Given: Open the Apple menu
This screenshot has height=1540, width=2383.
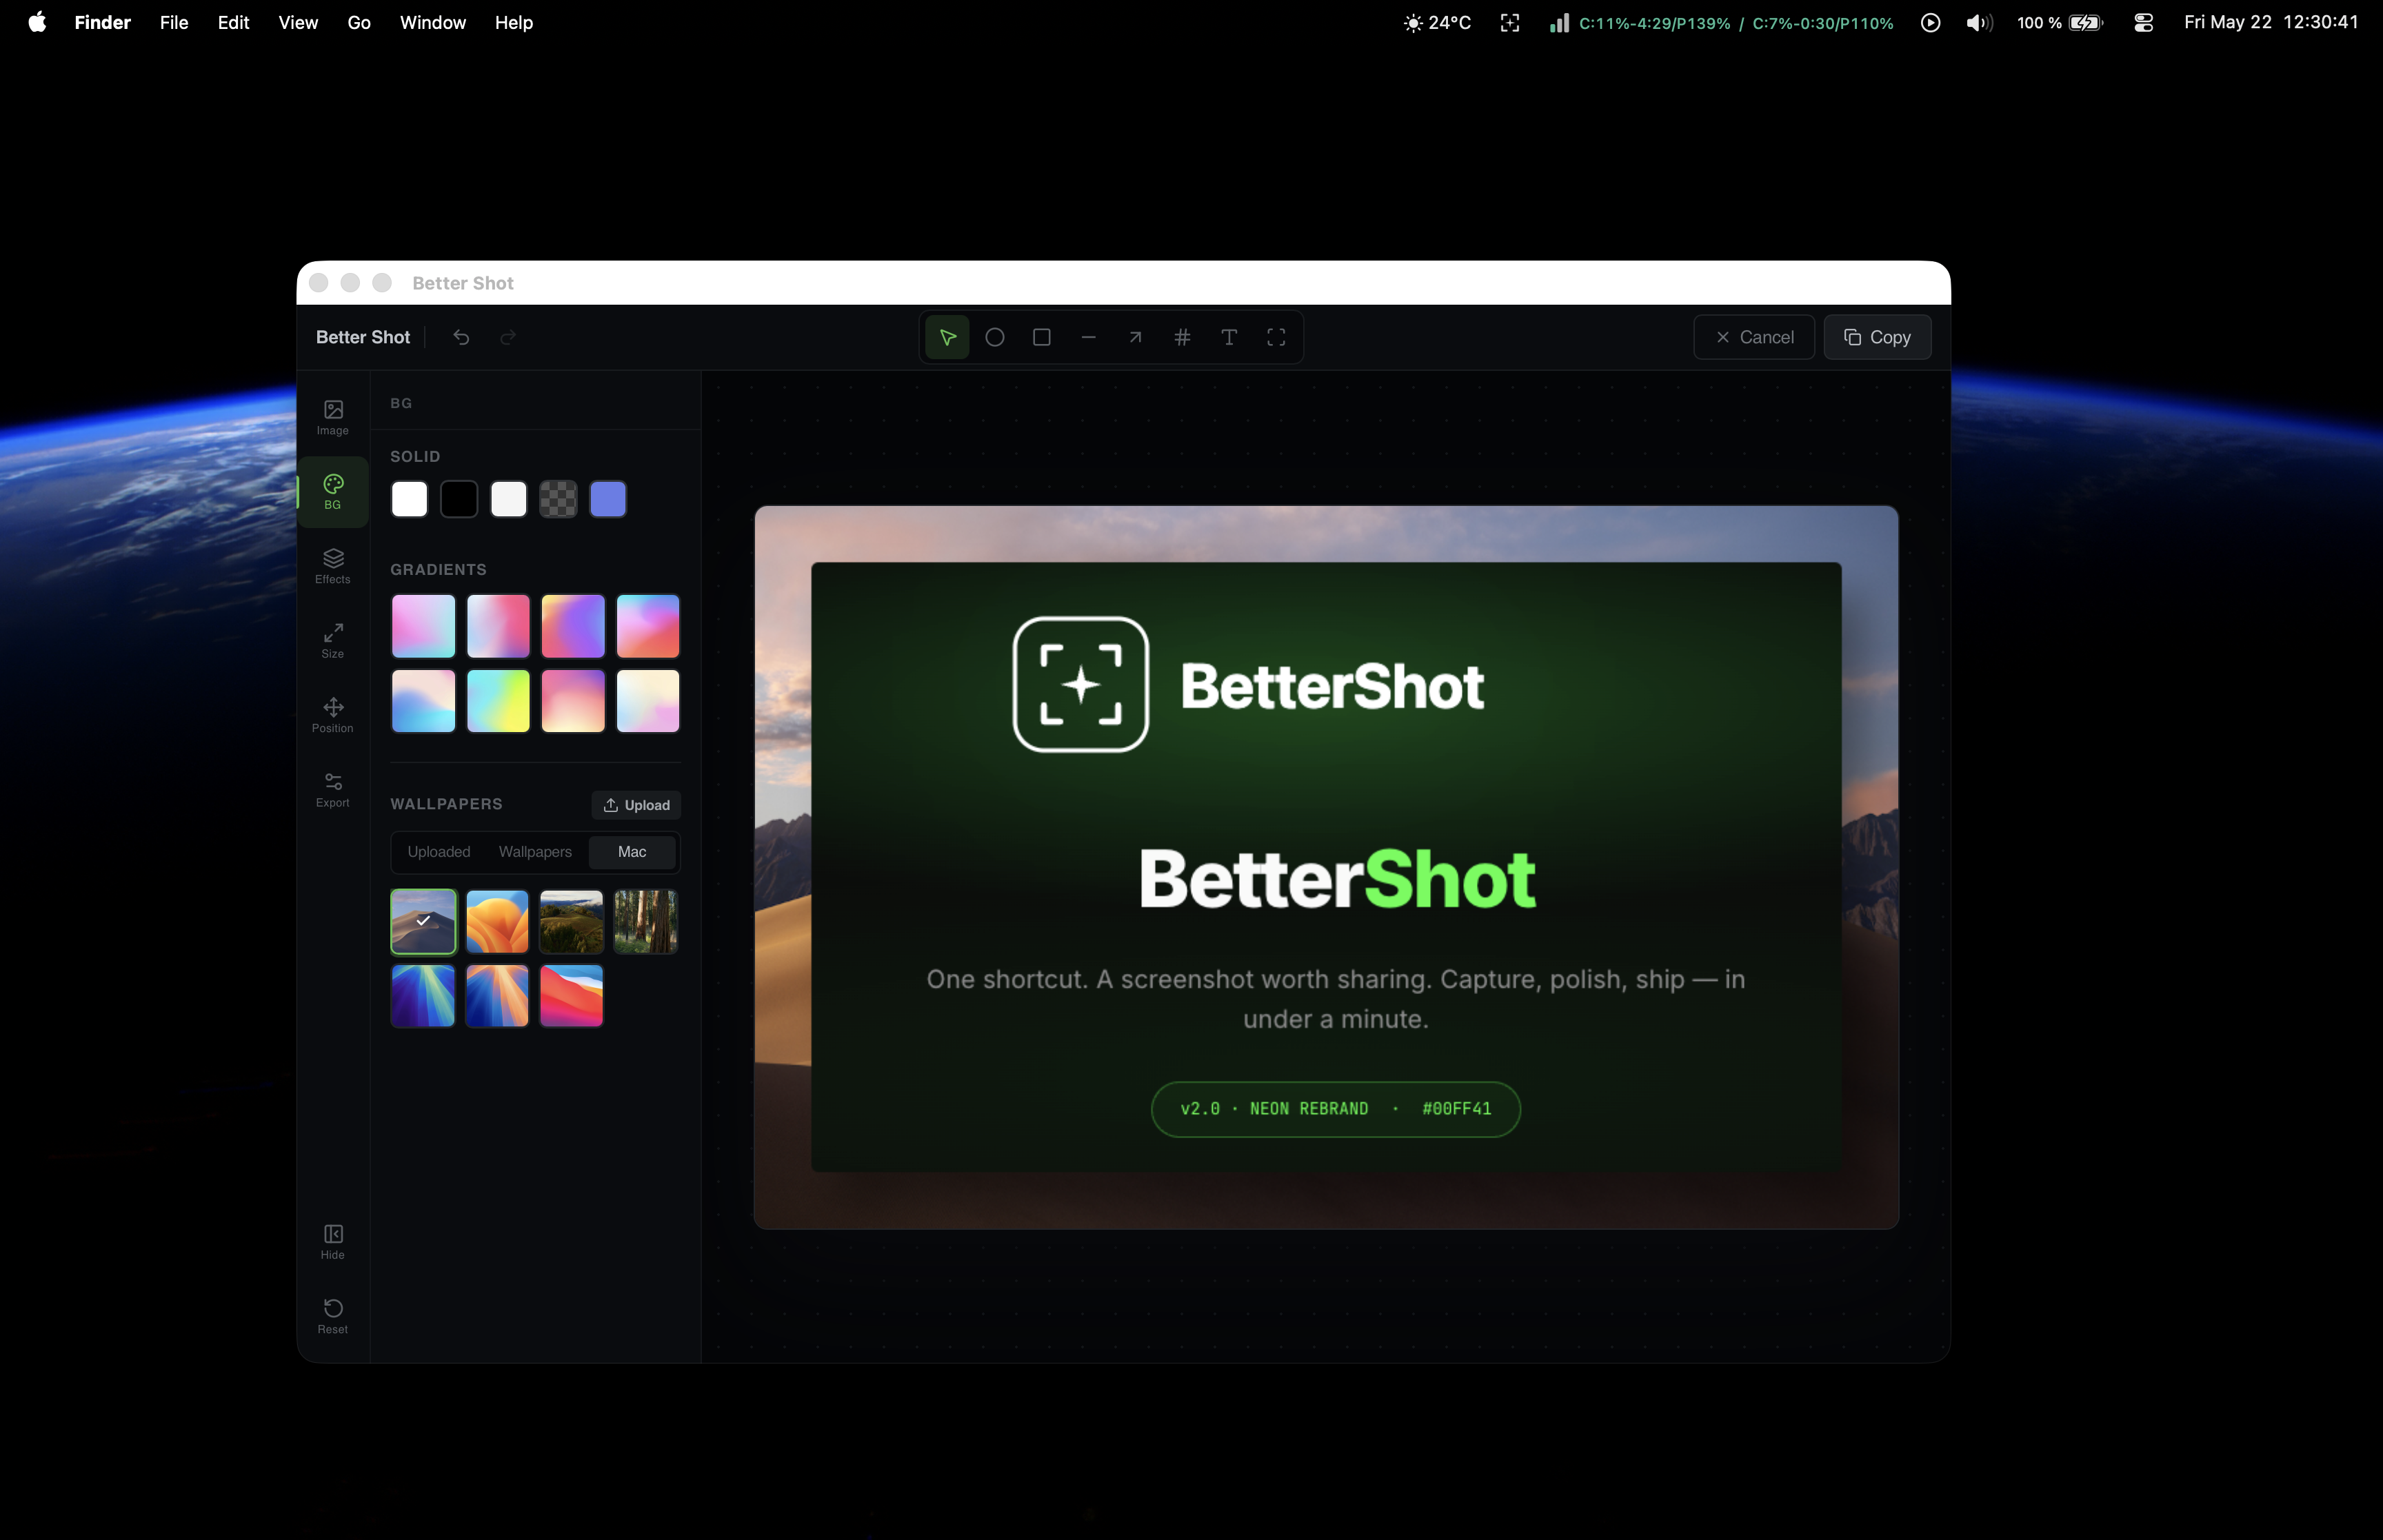Looking at the screenshot, I should pos(37,22).
